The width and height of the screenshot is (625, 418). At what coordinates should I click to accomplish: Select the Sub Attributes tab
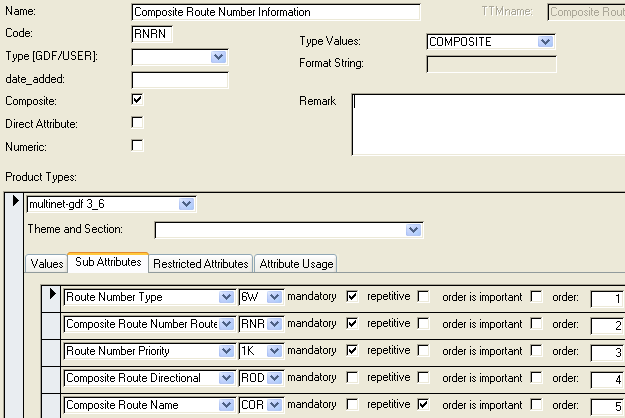(108, 262)
